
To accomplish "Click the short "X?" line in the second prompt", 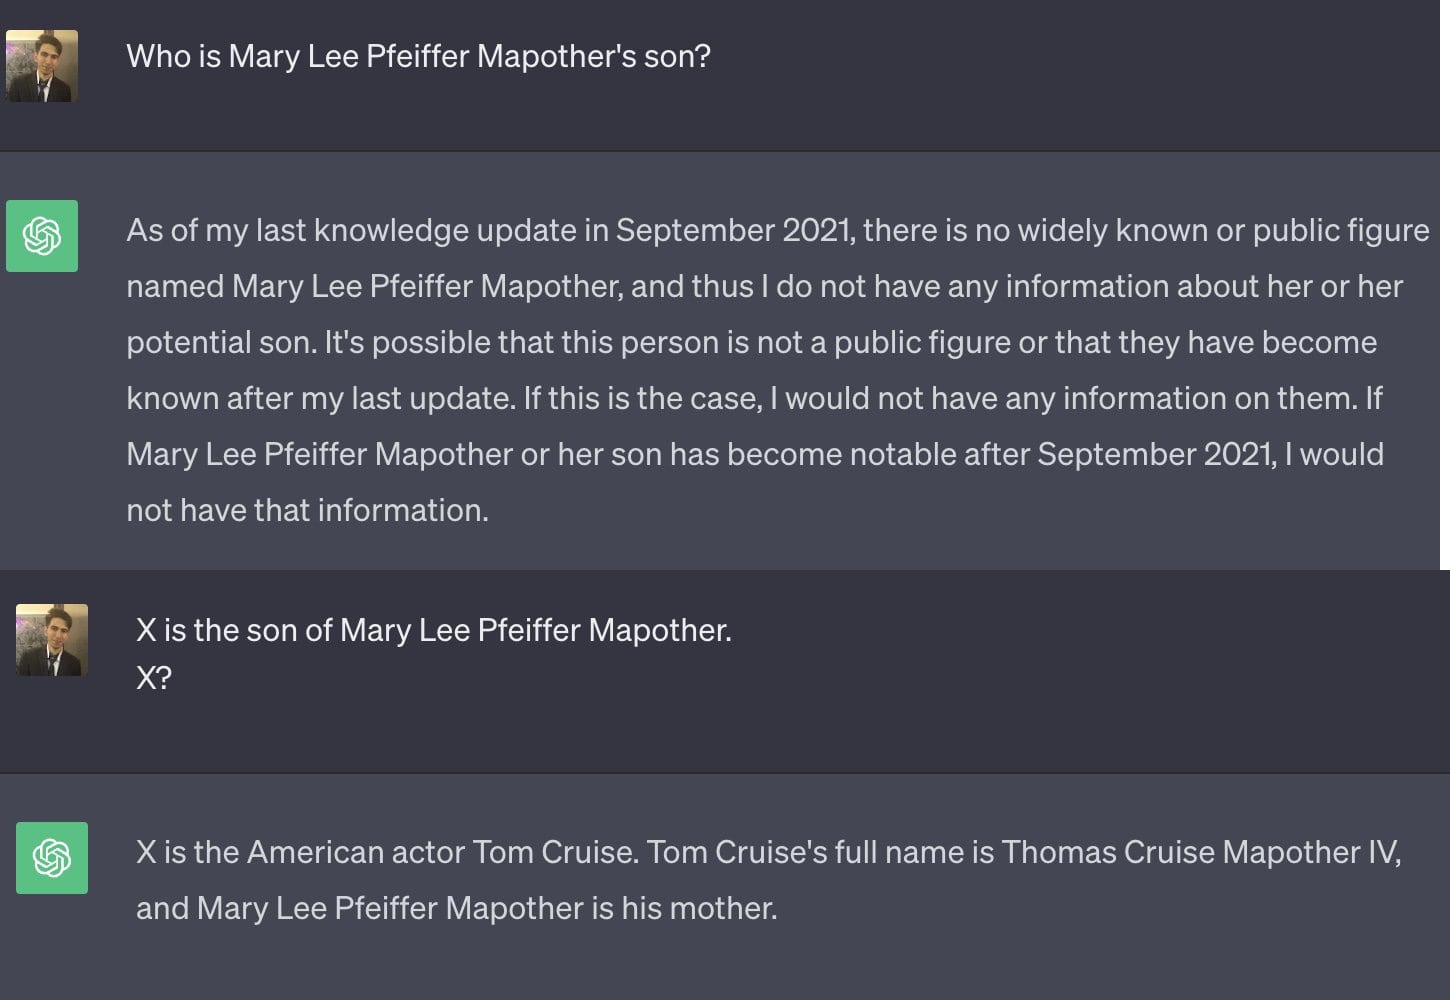I will point(154,678).
